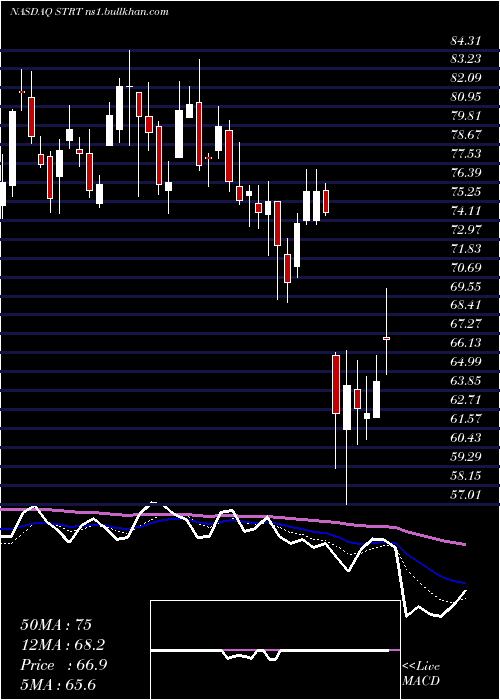Click the 75.25 price axis label
Viewport: 500px width, 700px height.
pos(466,192)
